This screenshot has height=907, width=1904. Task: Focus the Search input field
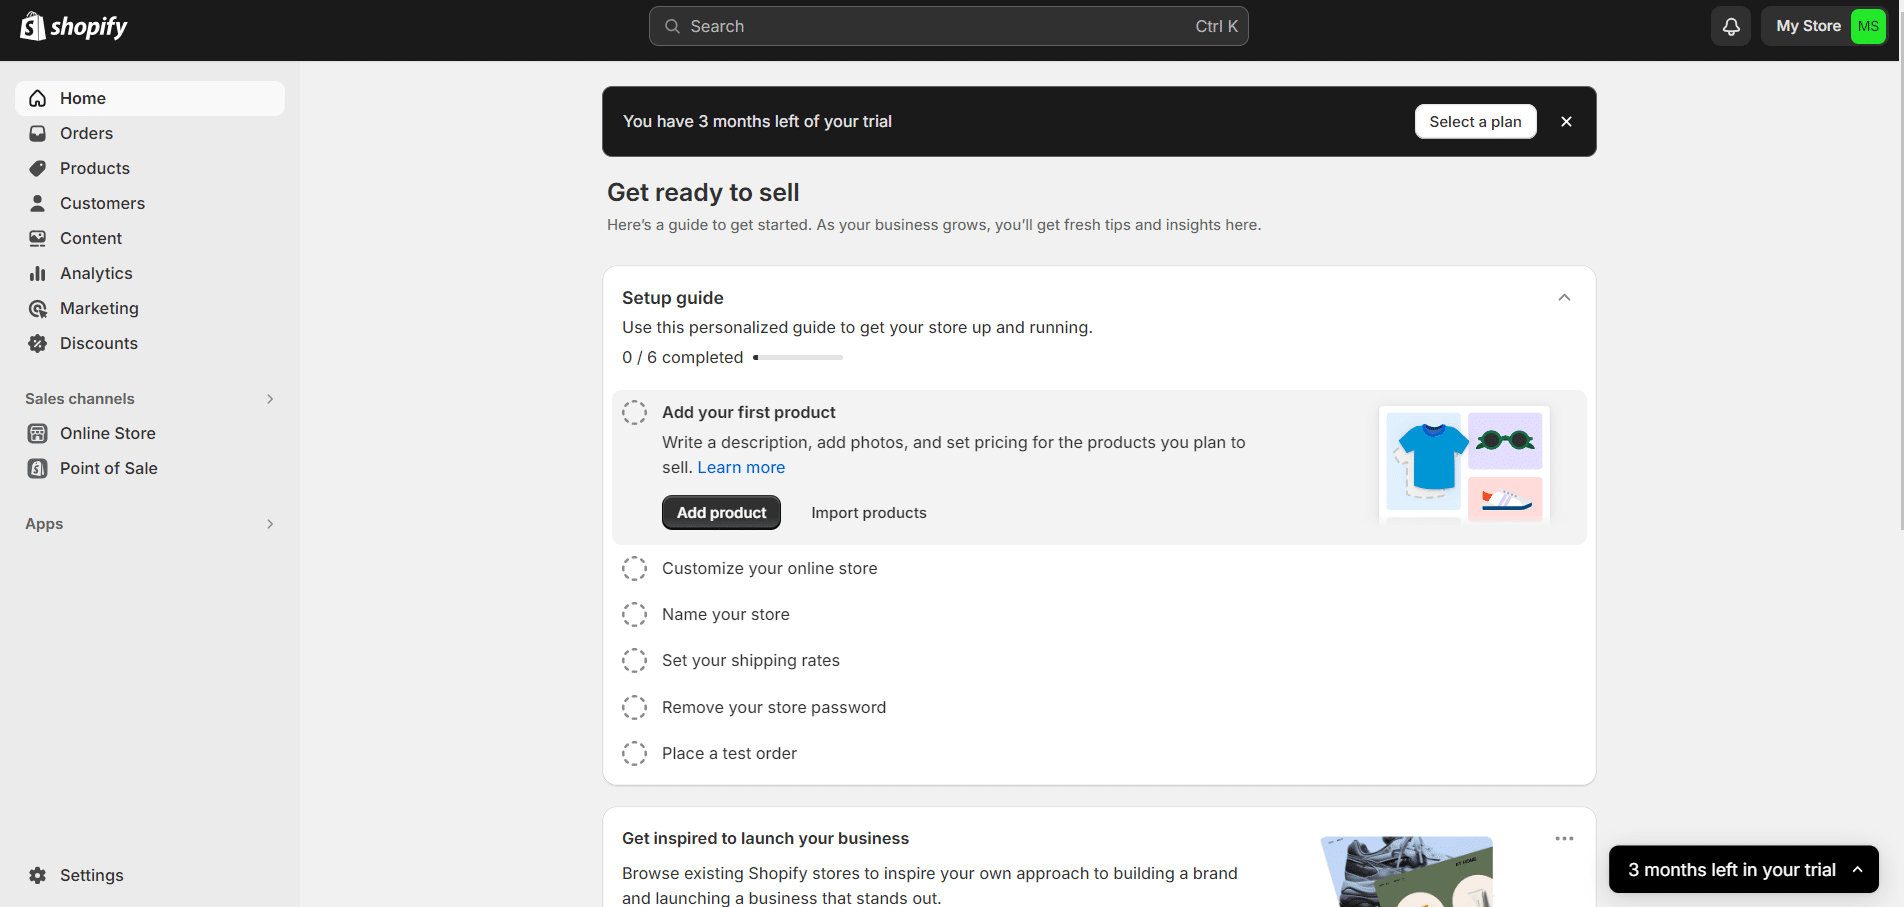[x=947, y=27]
